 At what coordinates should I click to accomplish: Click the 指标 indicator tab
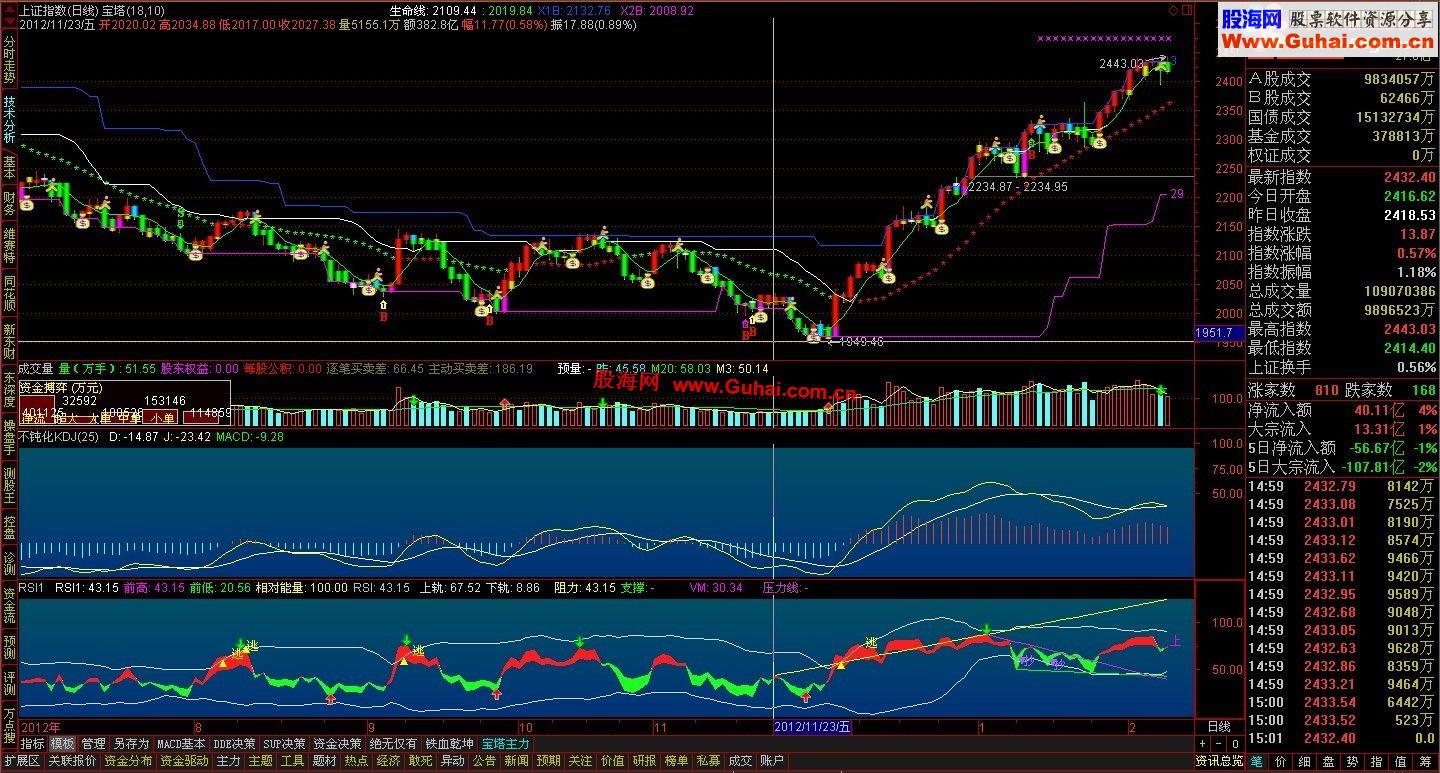click(33, 744)
